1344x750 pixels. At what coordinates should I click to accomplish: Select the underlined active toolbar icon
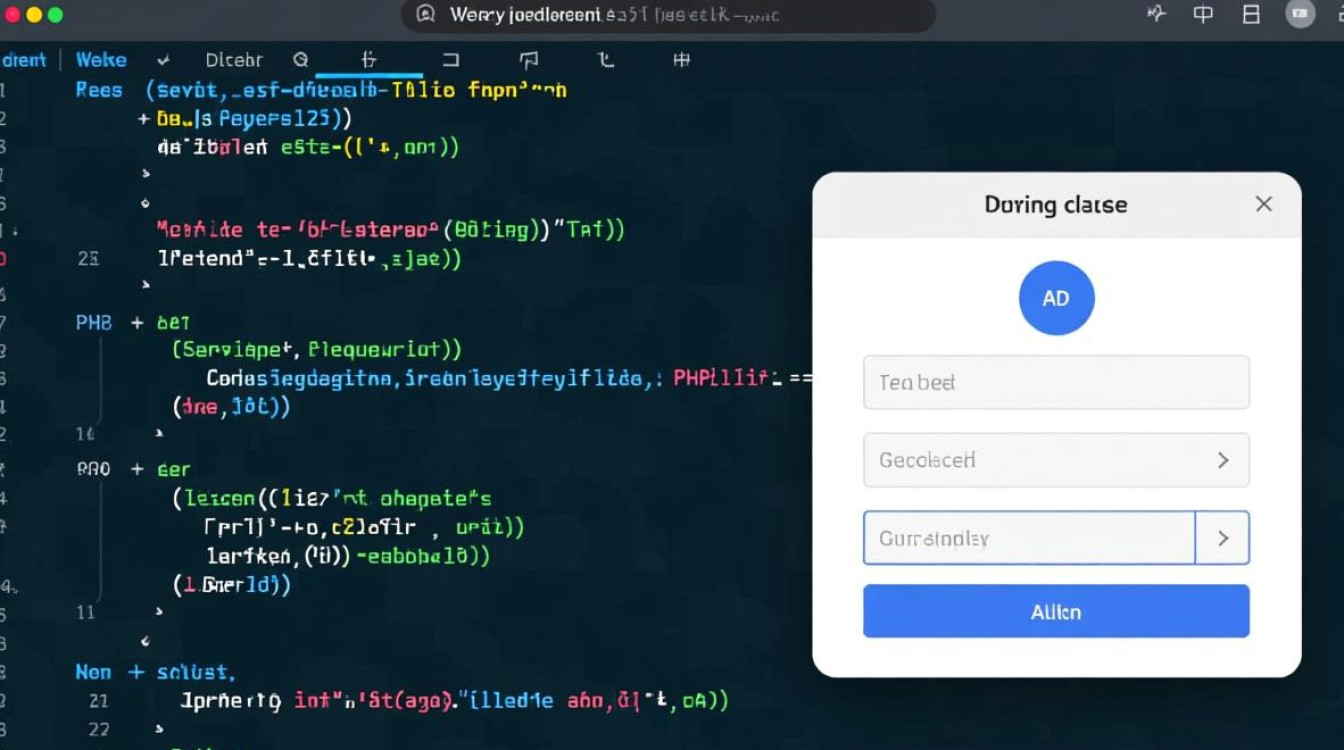[368, 60]
